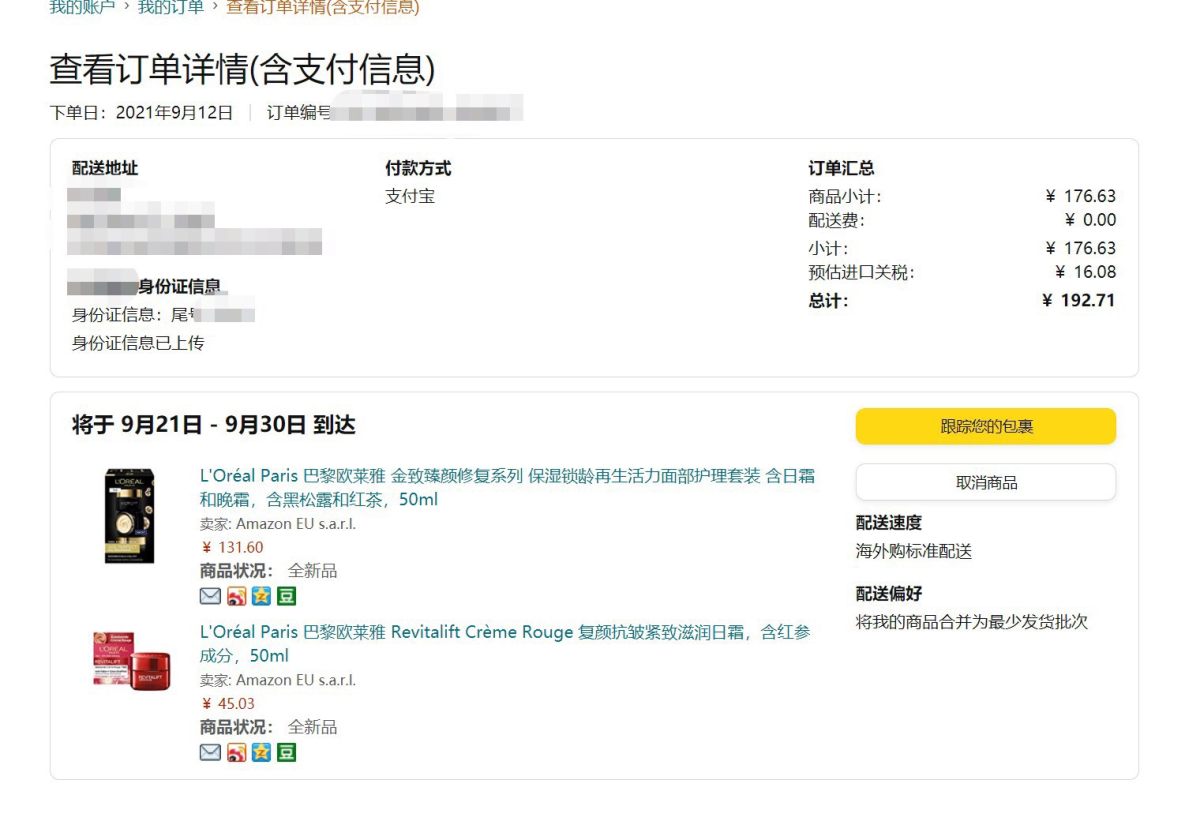
Task: Share first L'Oréal set via email icon
Action: click(210, 596)
